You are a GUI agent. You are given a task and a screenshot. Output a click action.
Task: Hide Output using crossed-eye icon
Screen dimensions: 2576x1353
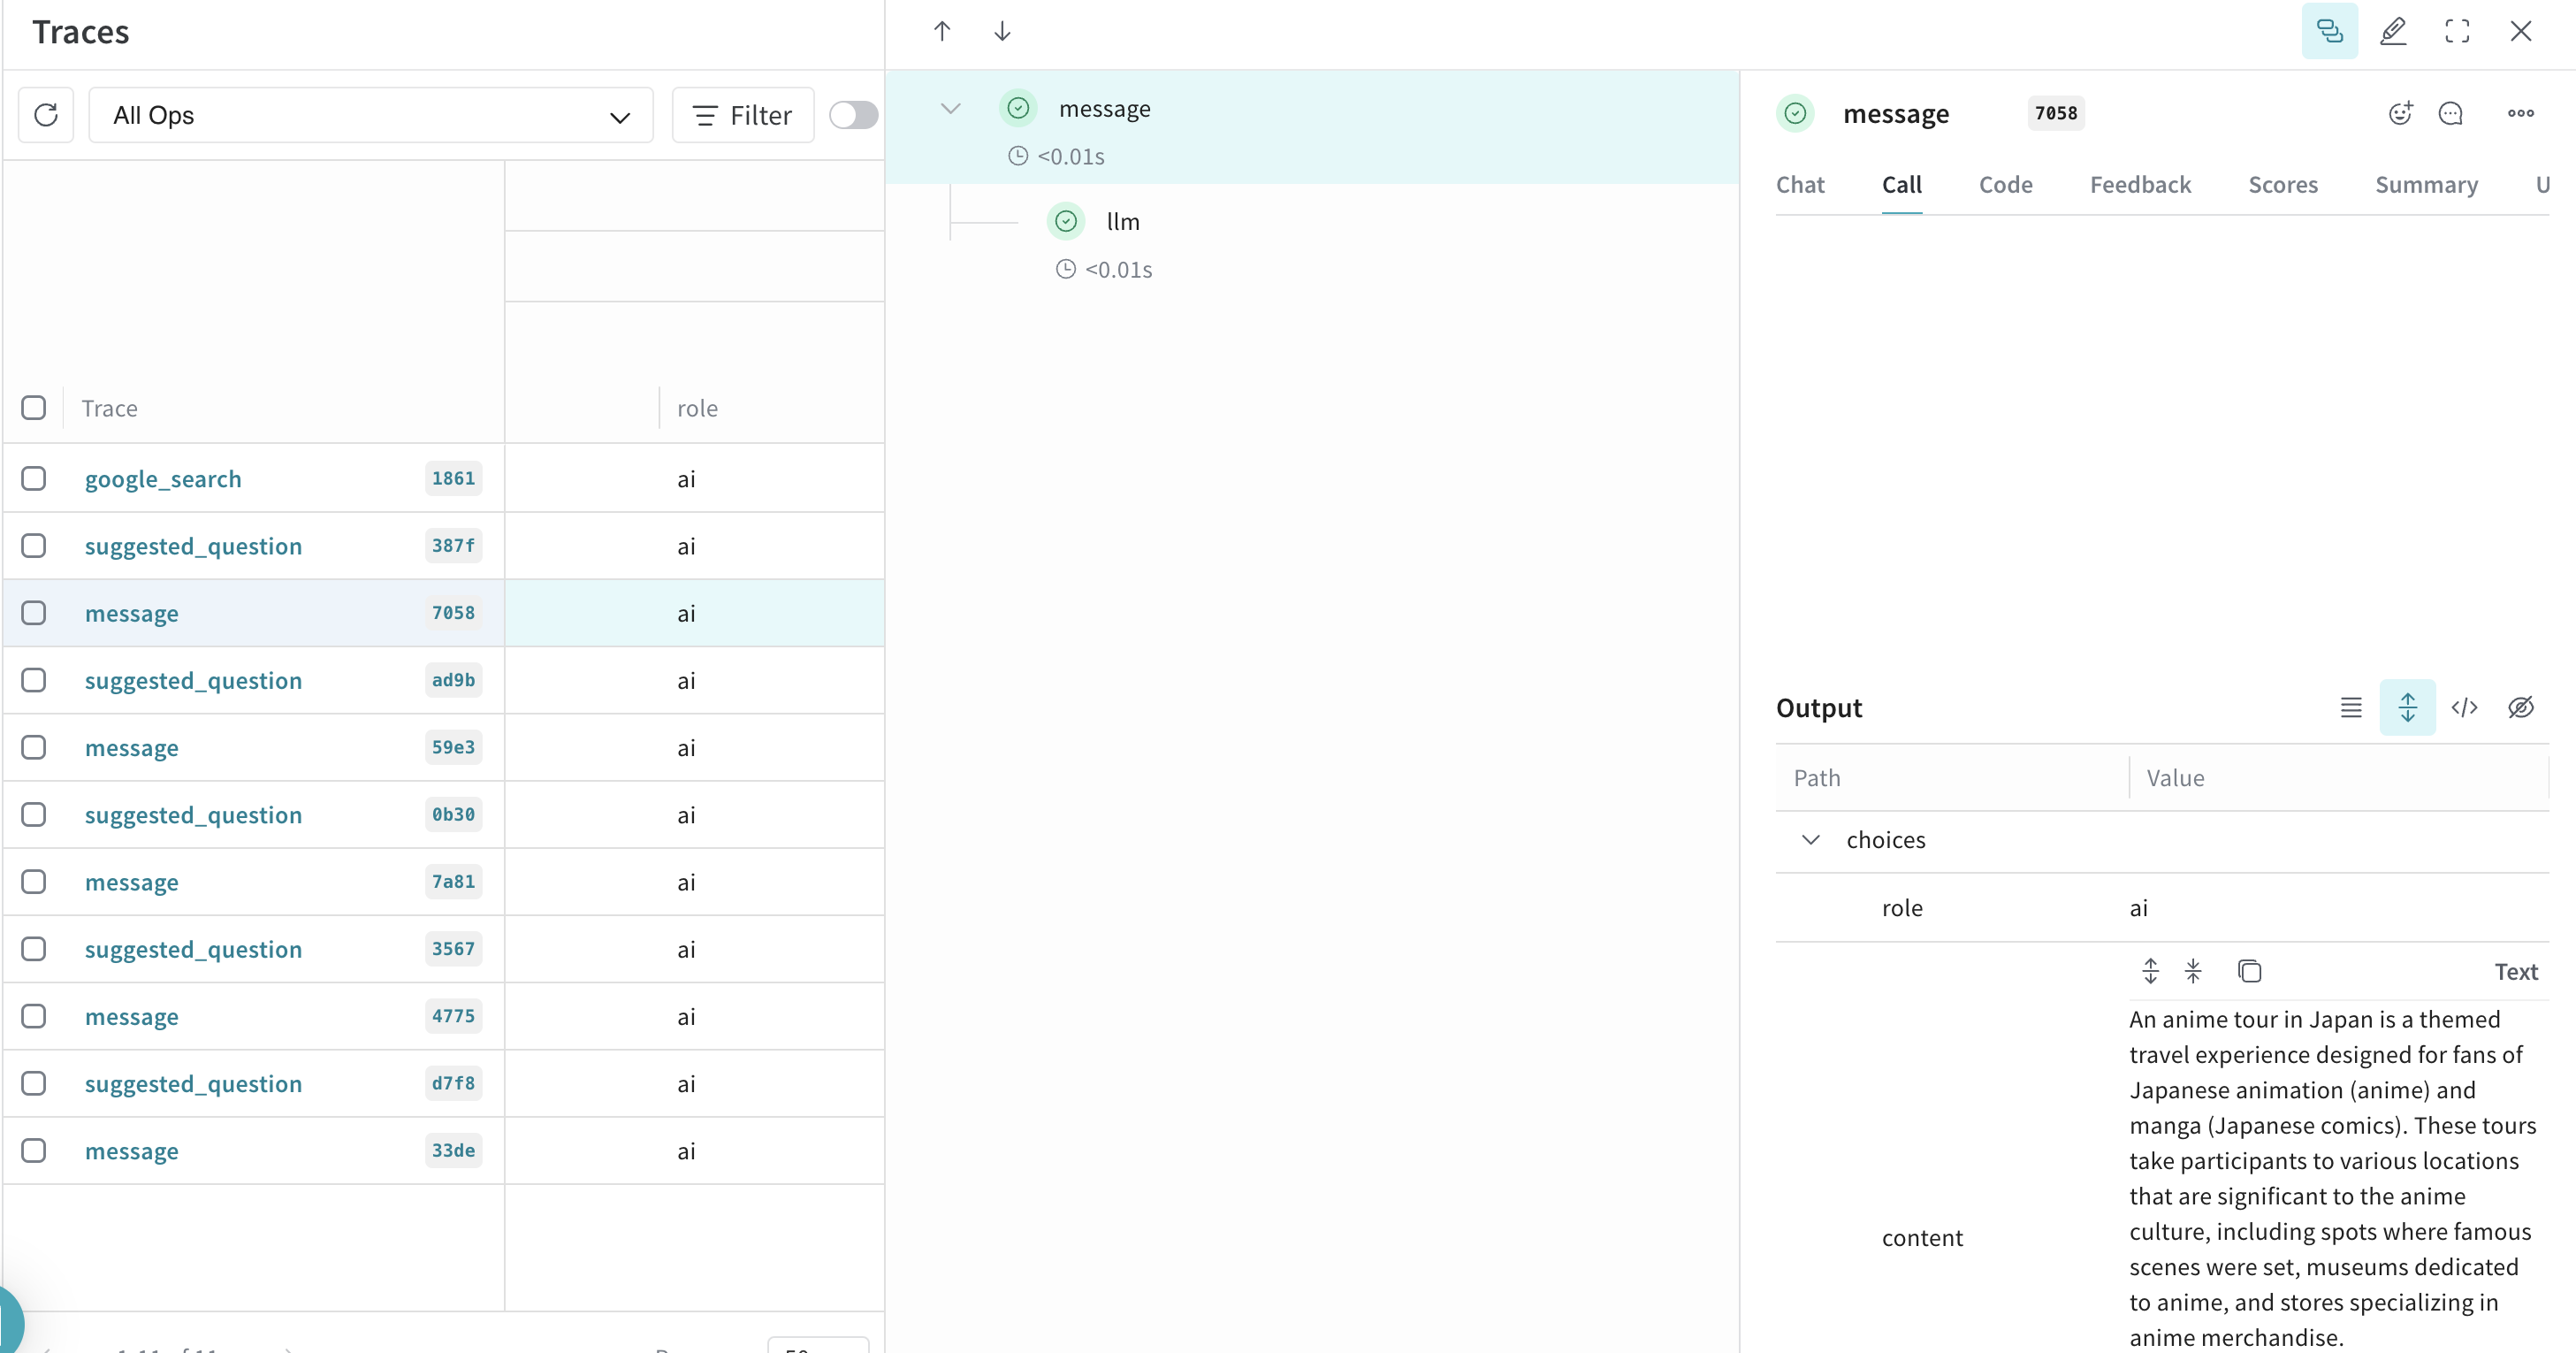pyautogui.click(x=2521, y=708)
